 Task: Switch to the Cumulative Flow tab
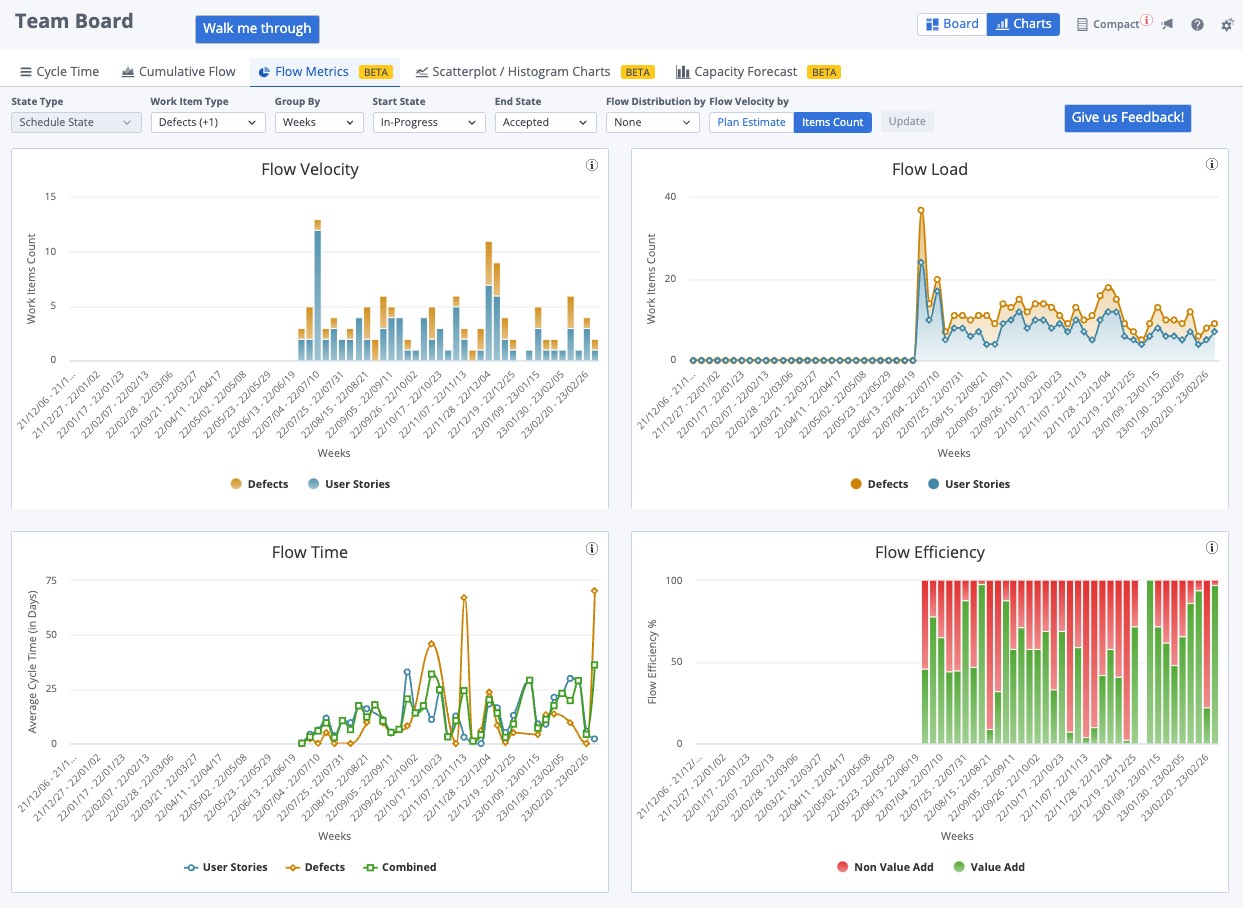click(x=178, y=72)
